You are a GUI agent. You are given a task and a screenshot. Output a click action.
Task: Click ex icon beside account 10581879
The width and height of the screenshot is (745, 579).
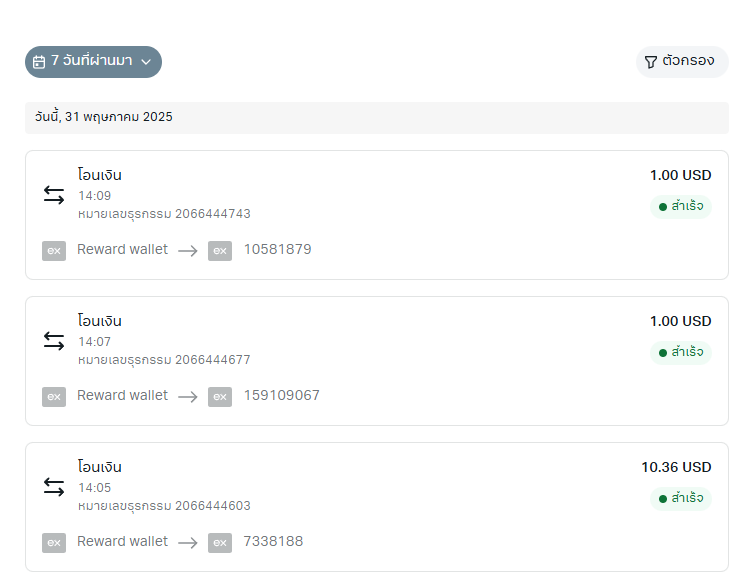[x=220, y=251]
